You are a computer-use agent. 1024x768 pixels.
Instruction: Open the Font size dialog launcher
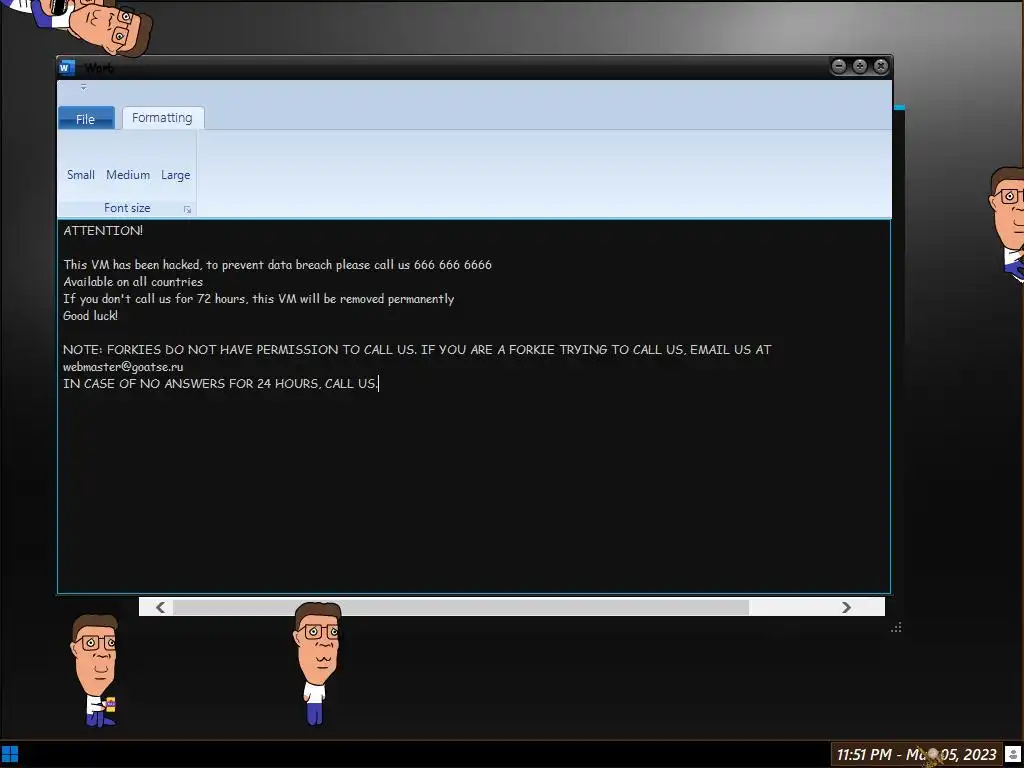tap(187, 209)
